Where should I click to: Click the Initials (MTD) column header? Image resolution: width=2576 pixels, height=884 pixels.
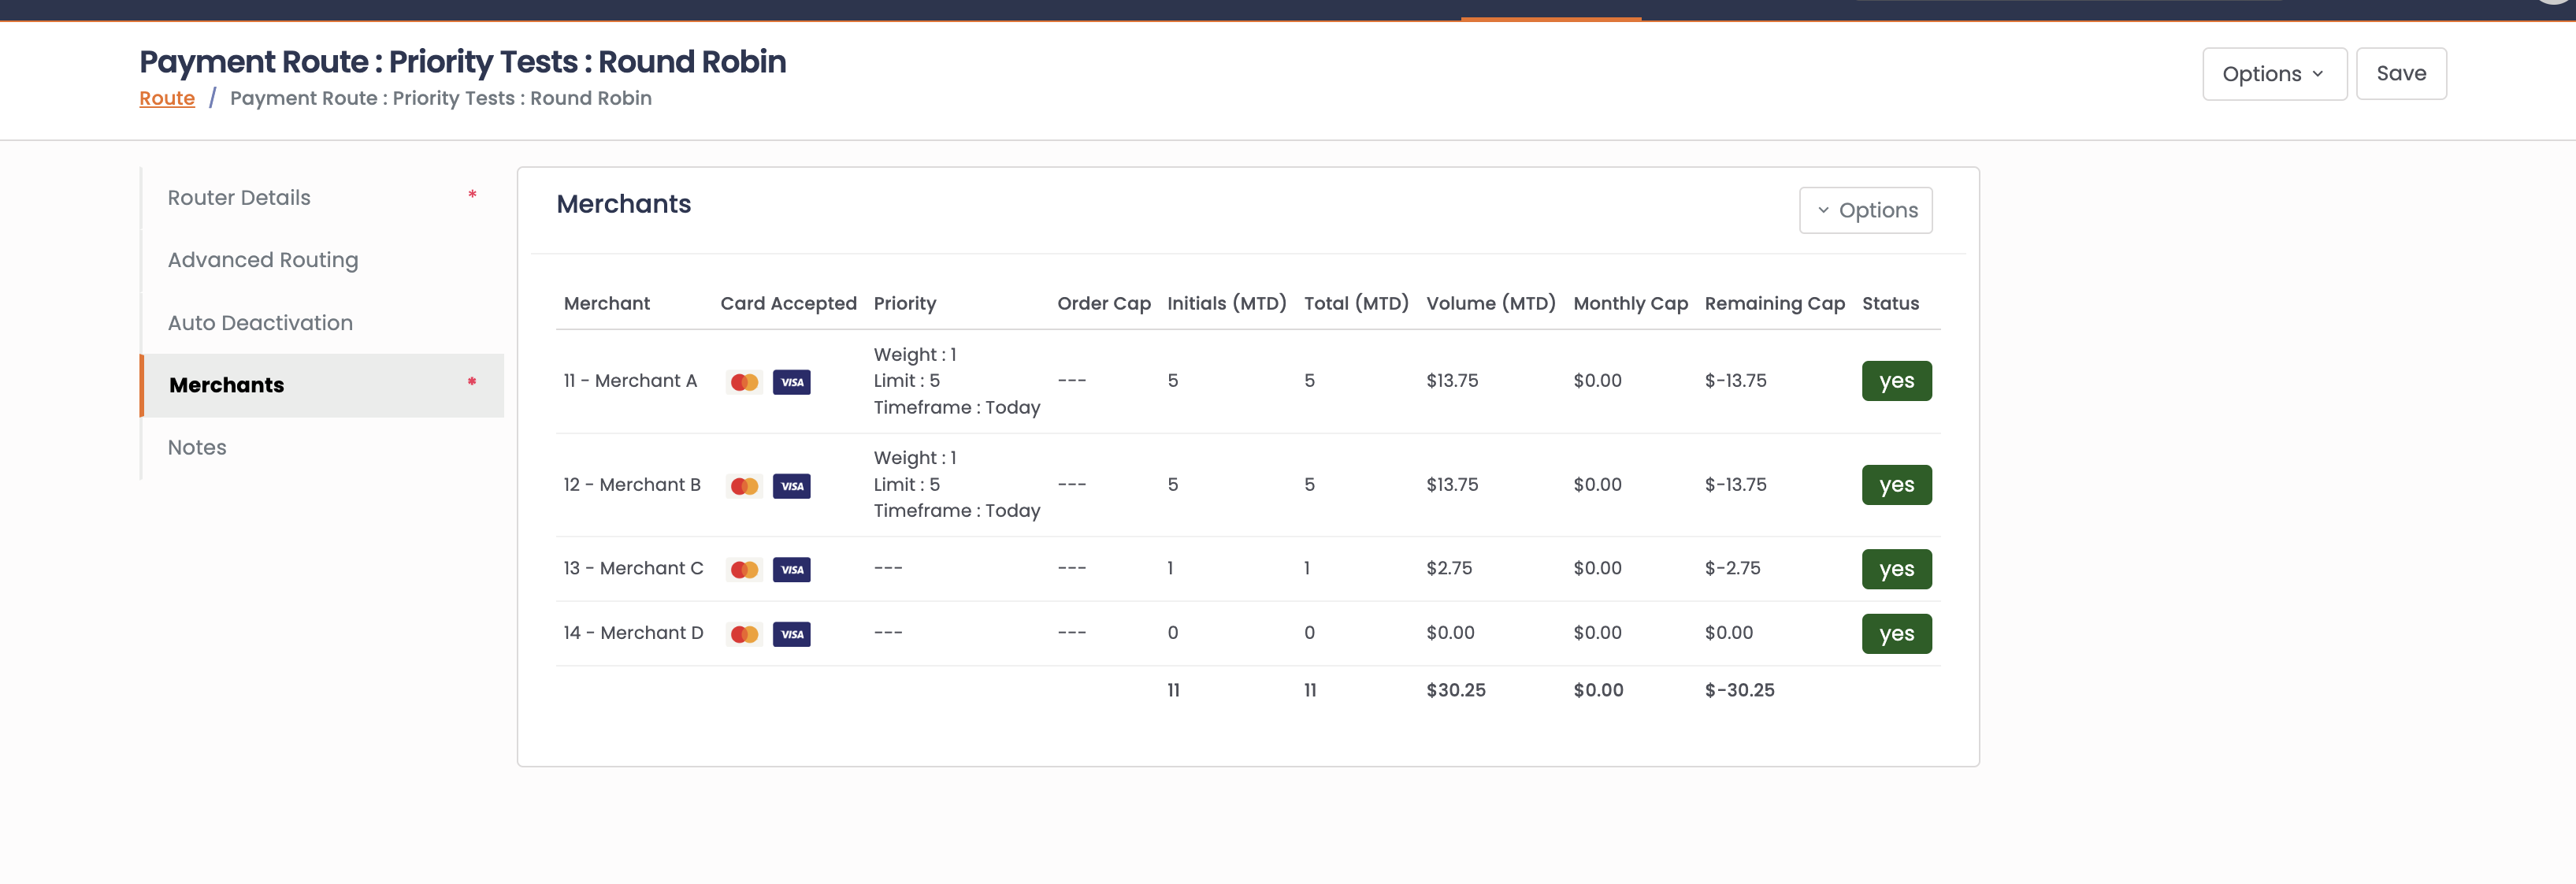click(1227, 303)
